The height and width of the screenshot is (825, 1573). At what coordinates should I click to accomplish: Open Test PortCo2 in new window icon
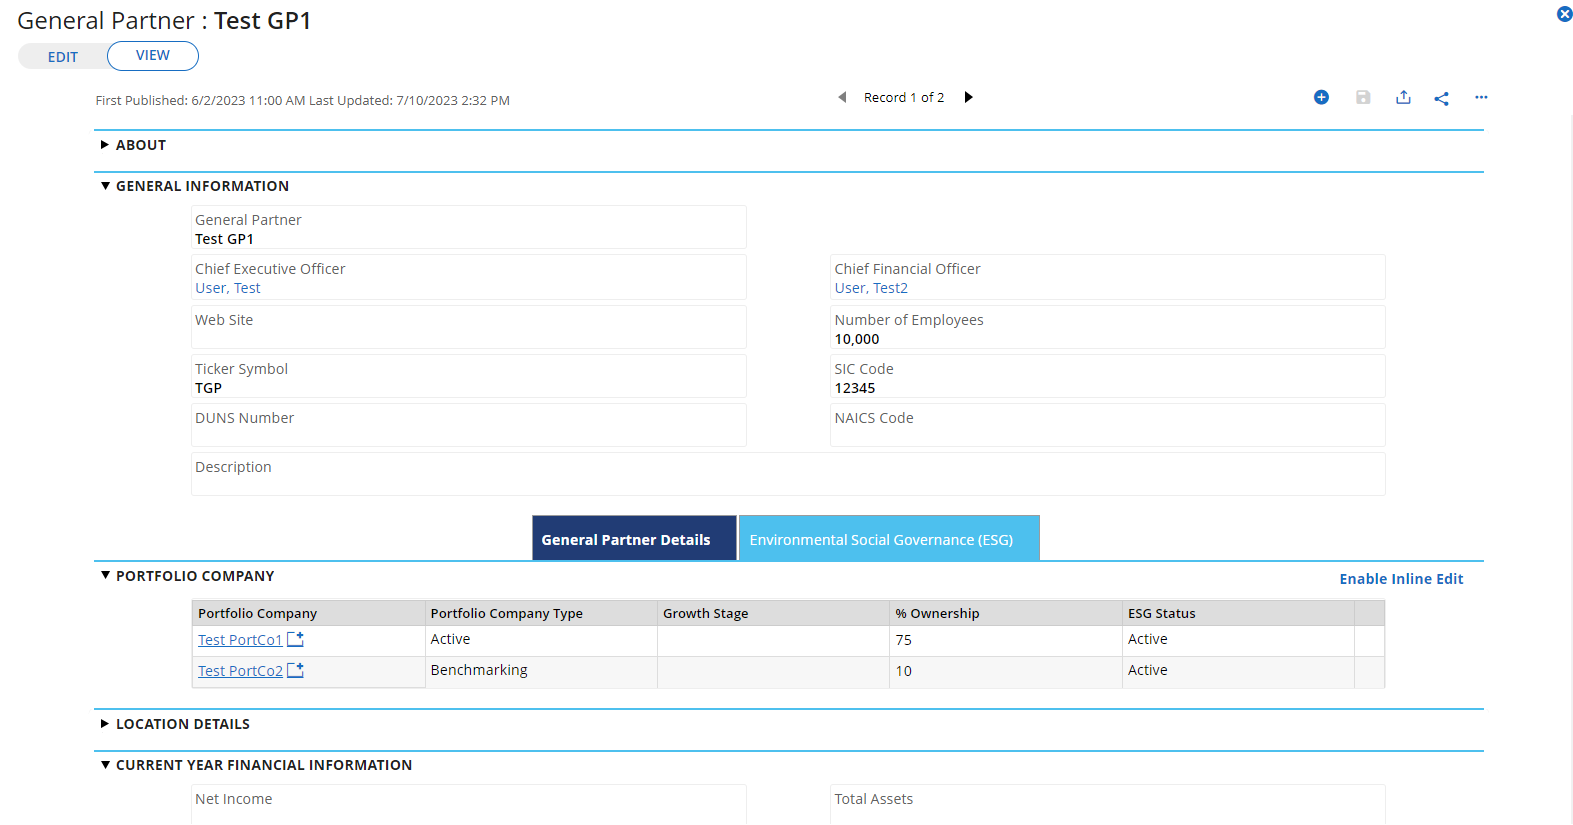point(295,670)
